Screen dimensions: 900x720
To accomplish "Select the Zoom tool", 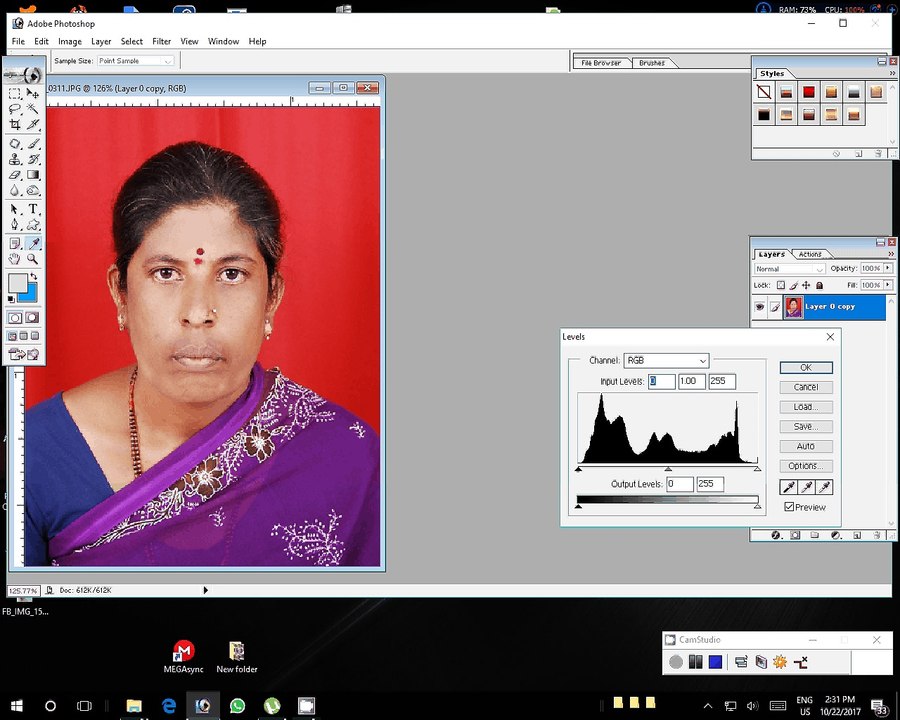I will tap(33, 259).
